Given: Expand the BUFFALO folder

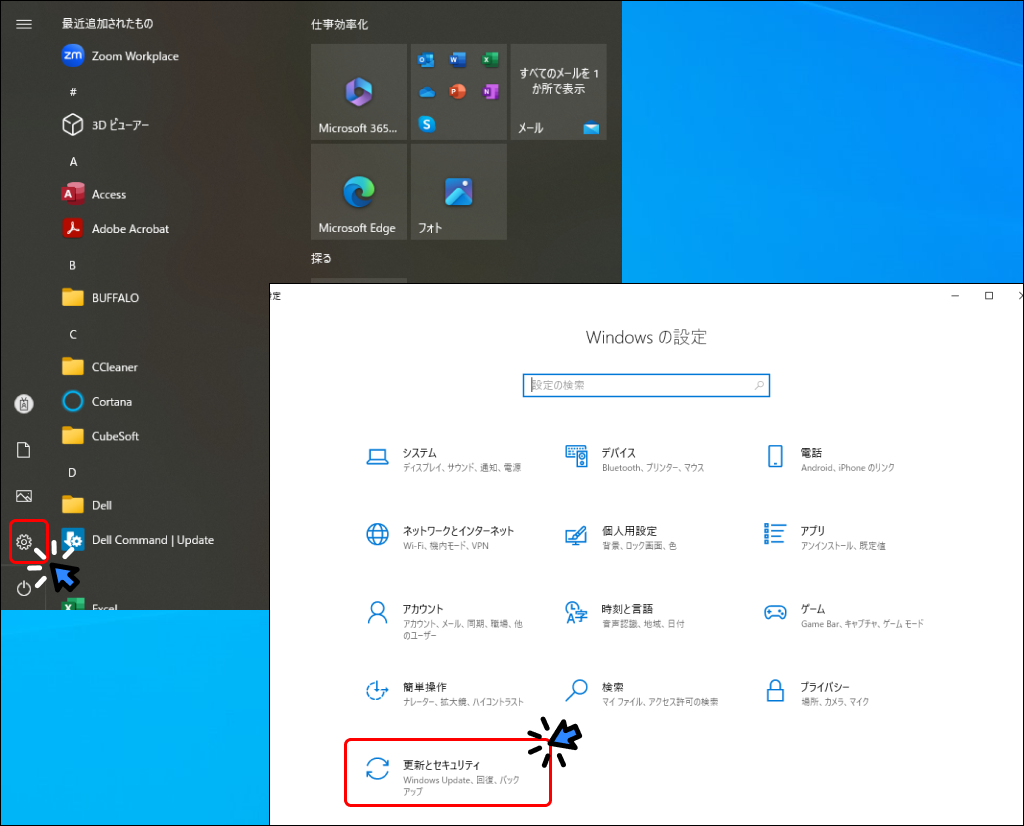Looking at the screenshot, I should [x=101, y=298].
